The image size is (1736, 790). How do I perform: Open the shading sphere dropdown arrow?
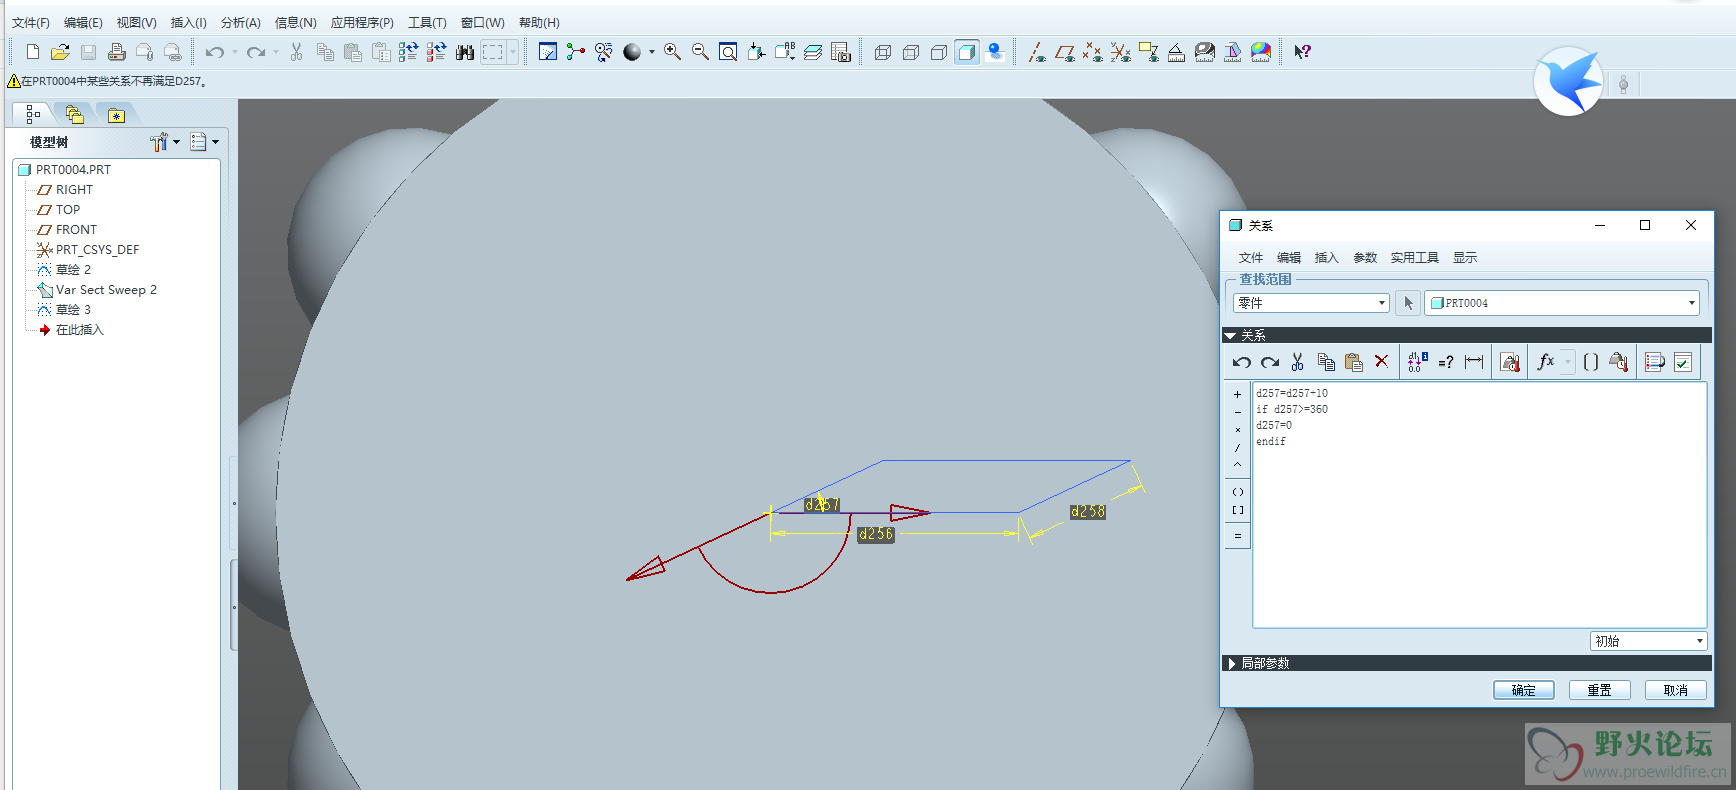point(651,52)
